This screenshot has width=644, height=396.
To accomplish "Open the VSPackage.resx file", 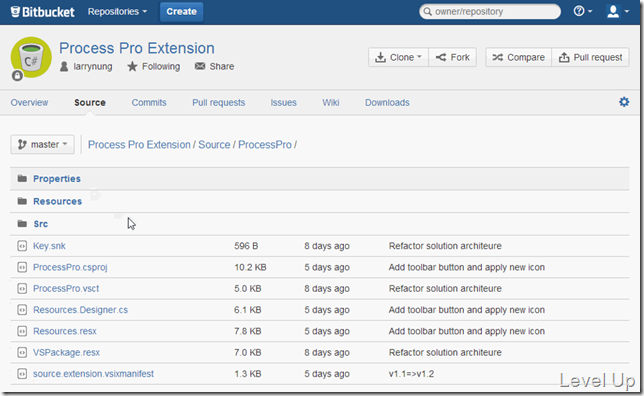I will pos(67,352).
